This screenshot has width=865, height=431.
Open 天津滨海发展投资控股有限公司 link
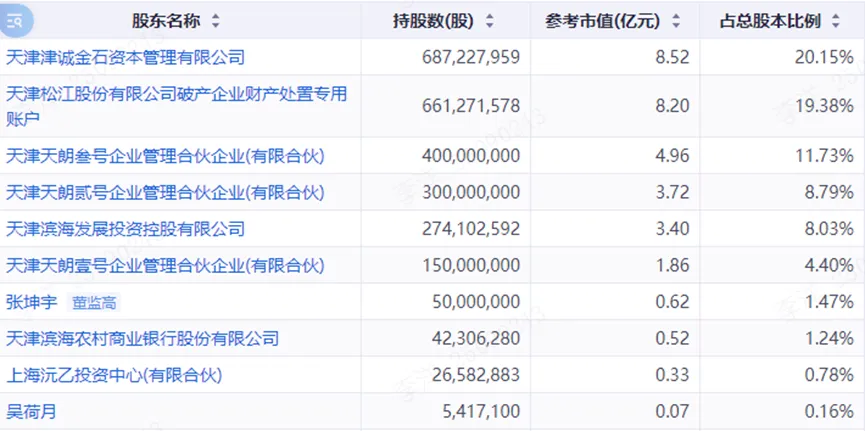click(x=125, y=228)
